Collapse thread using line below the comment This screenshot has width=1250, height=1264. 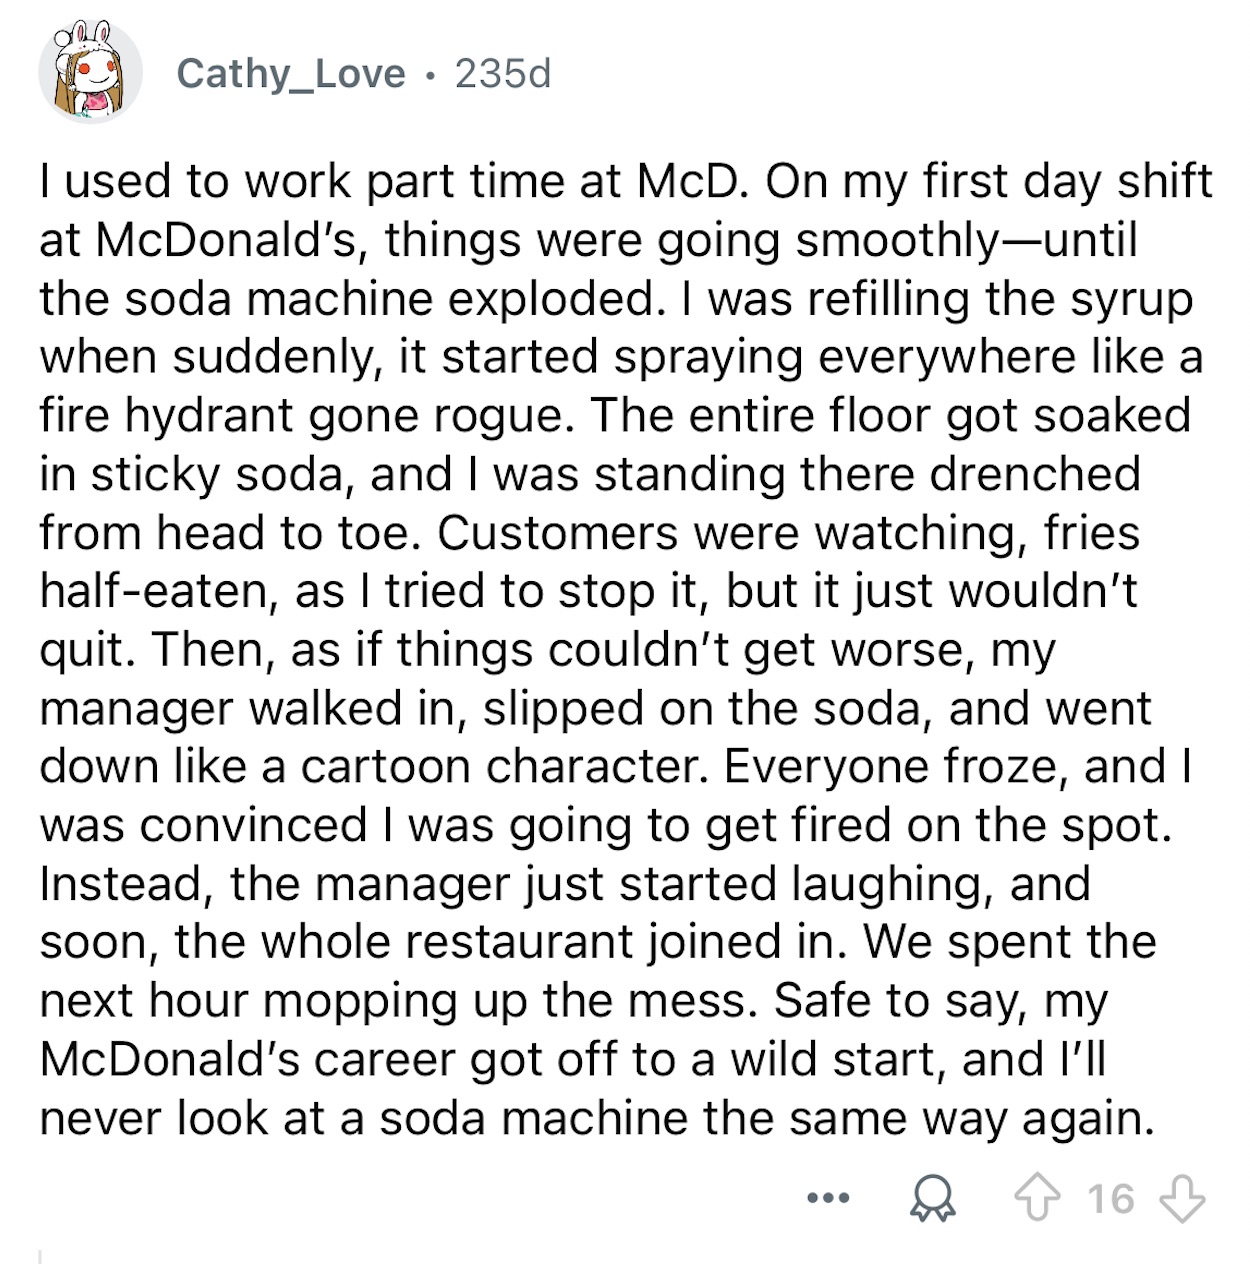[x=41, y=1253]
